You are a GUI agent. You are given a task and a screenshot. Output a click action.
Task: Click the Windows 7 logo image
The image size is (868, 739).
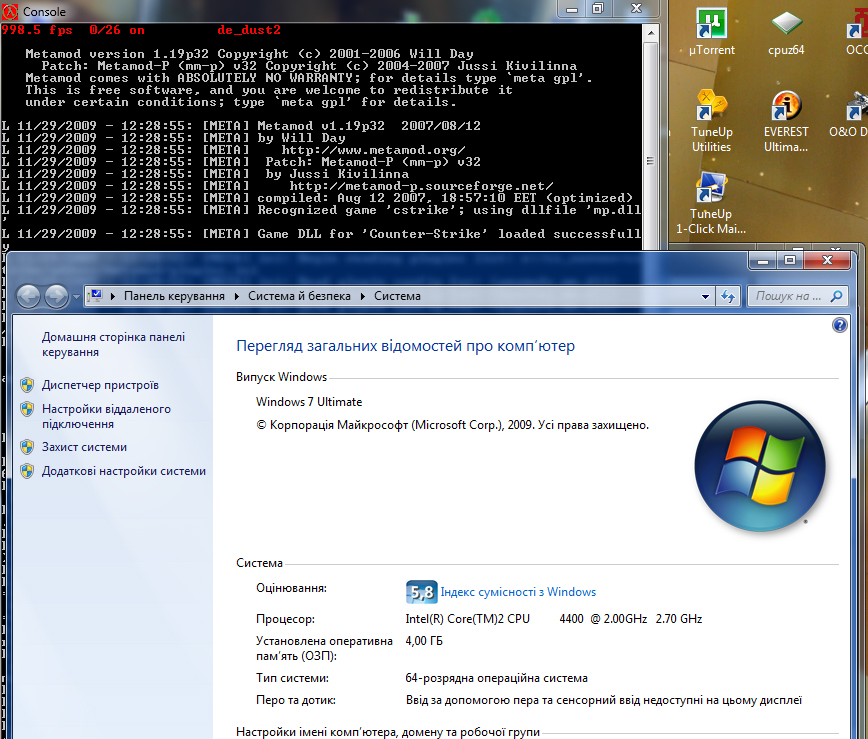760,466
